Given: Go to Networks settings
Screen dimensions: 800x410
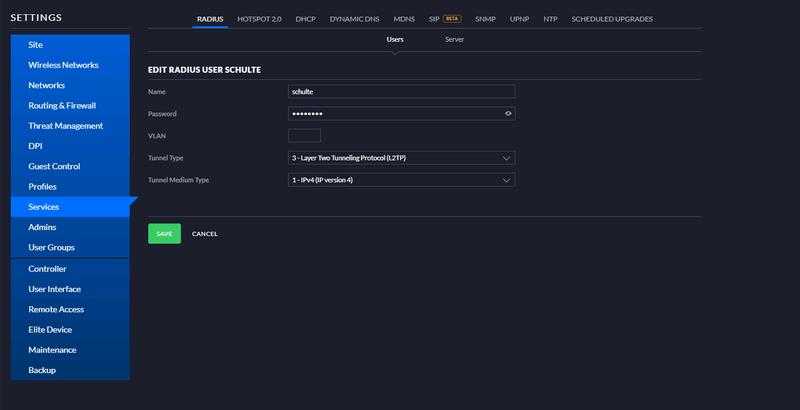Looking at the screenshot, I should tap(70, 85).
